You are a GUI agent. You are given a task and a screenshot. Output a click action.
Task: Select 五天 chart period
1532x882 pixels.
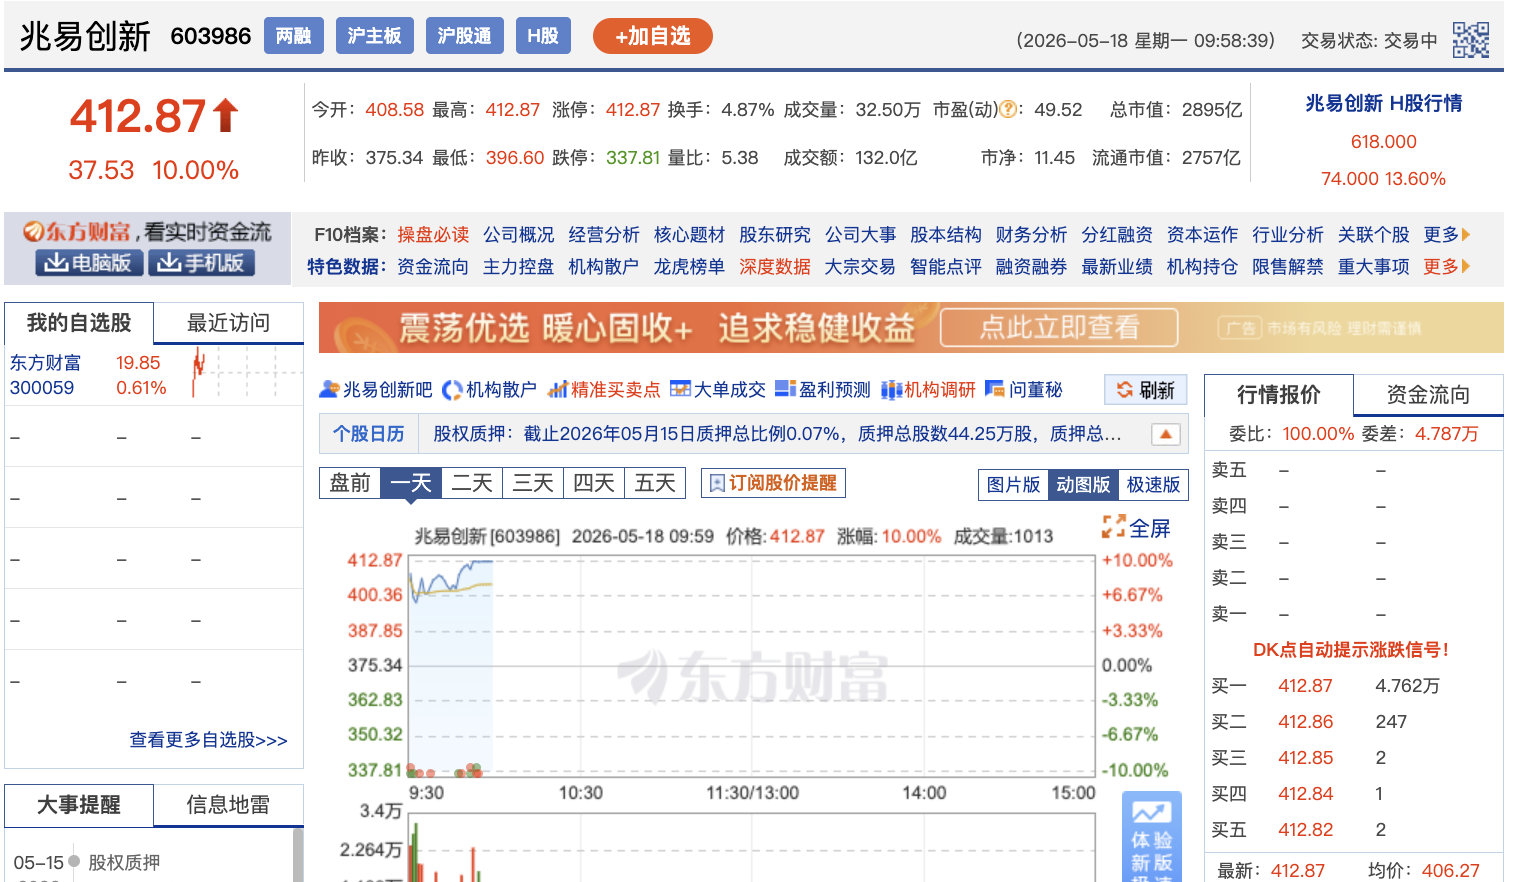tap(655, 483)
